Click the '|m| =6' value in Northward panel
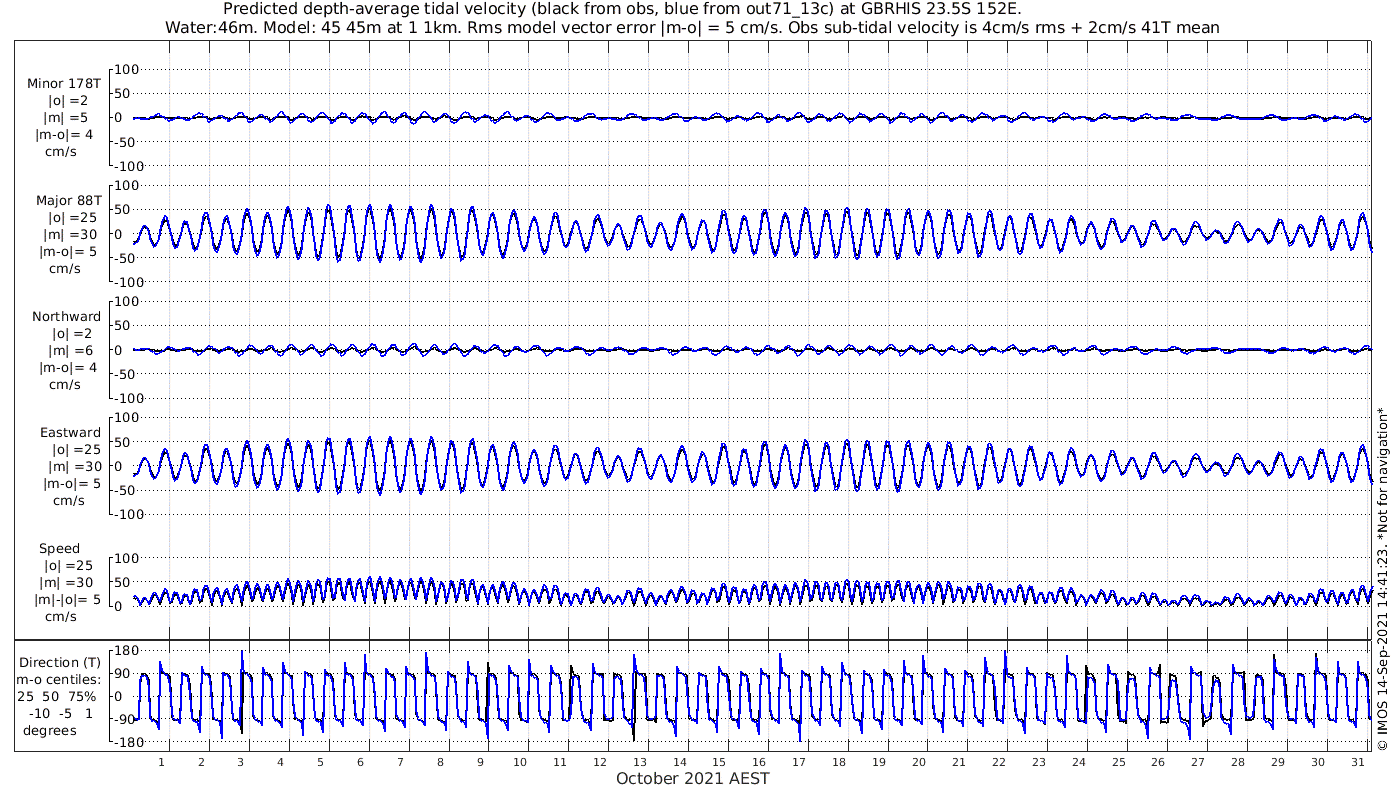The height and width of the screenshot is (800, 1400). 75,351
